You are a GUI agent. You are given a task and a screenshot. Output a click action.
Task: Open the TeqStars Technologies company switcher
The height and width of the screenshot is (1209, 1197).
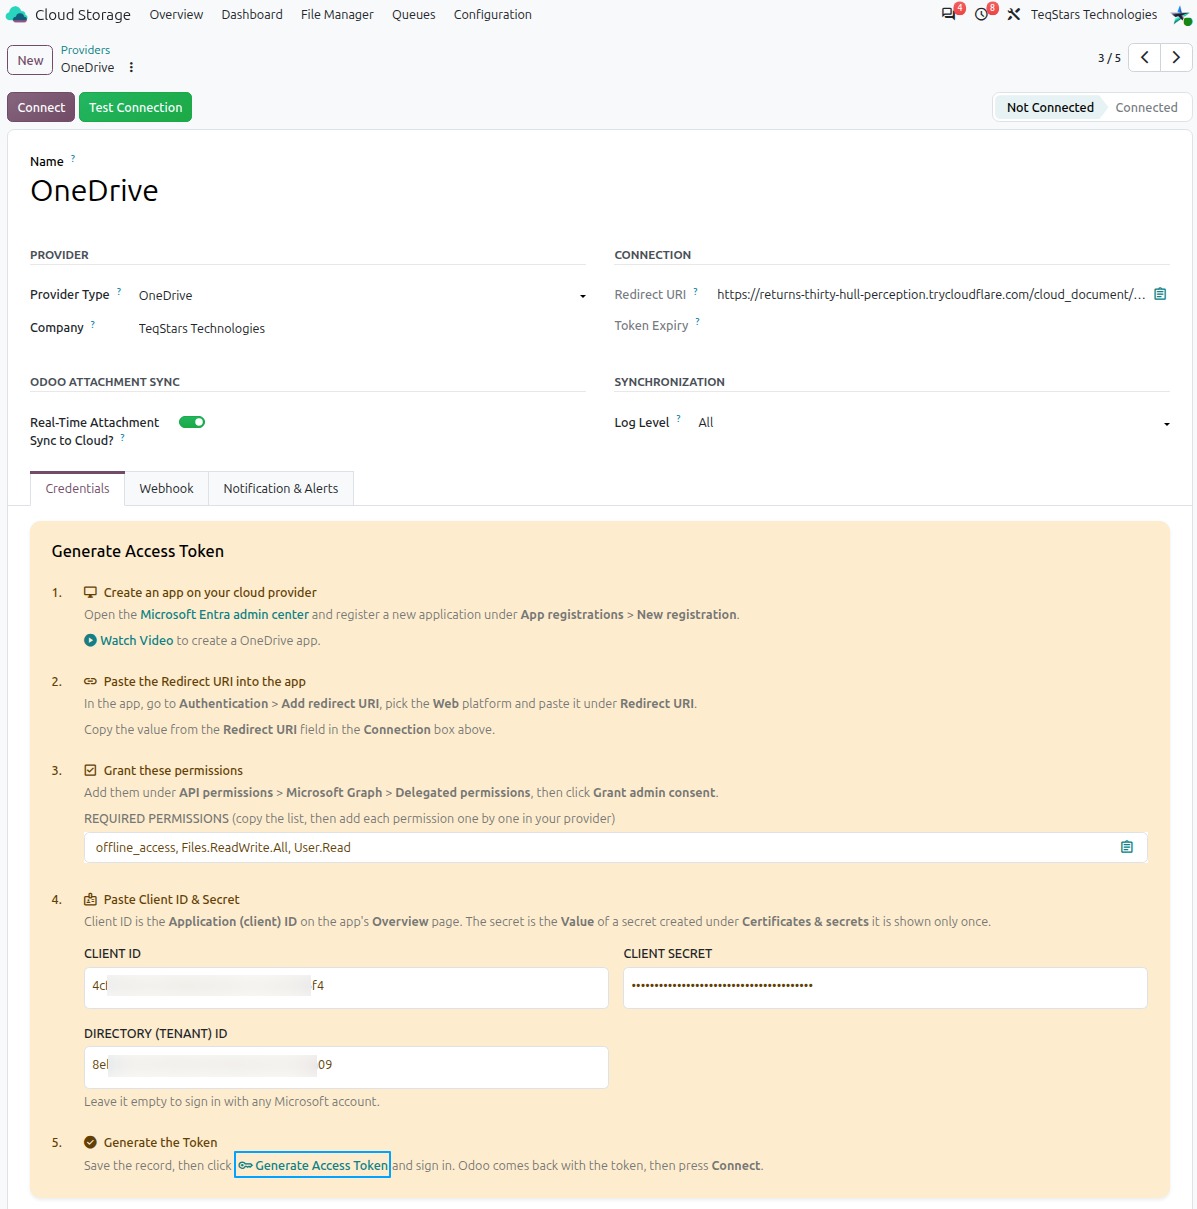(x=1094, y=15)
